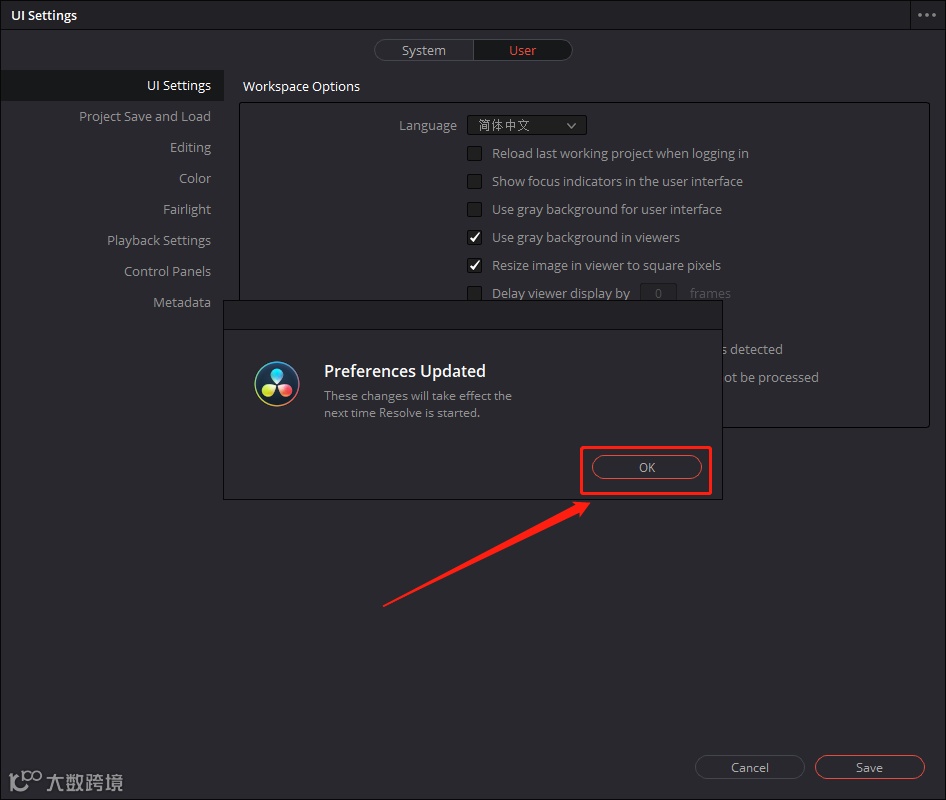Enable delay viewer display checkbox
946x800 pixels.
point(475,293)
